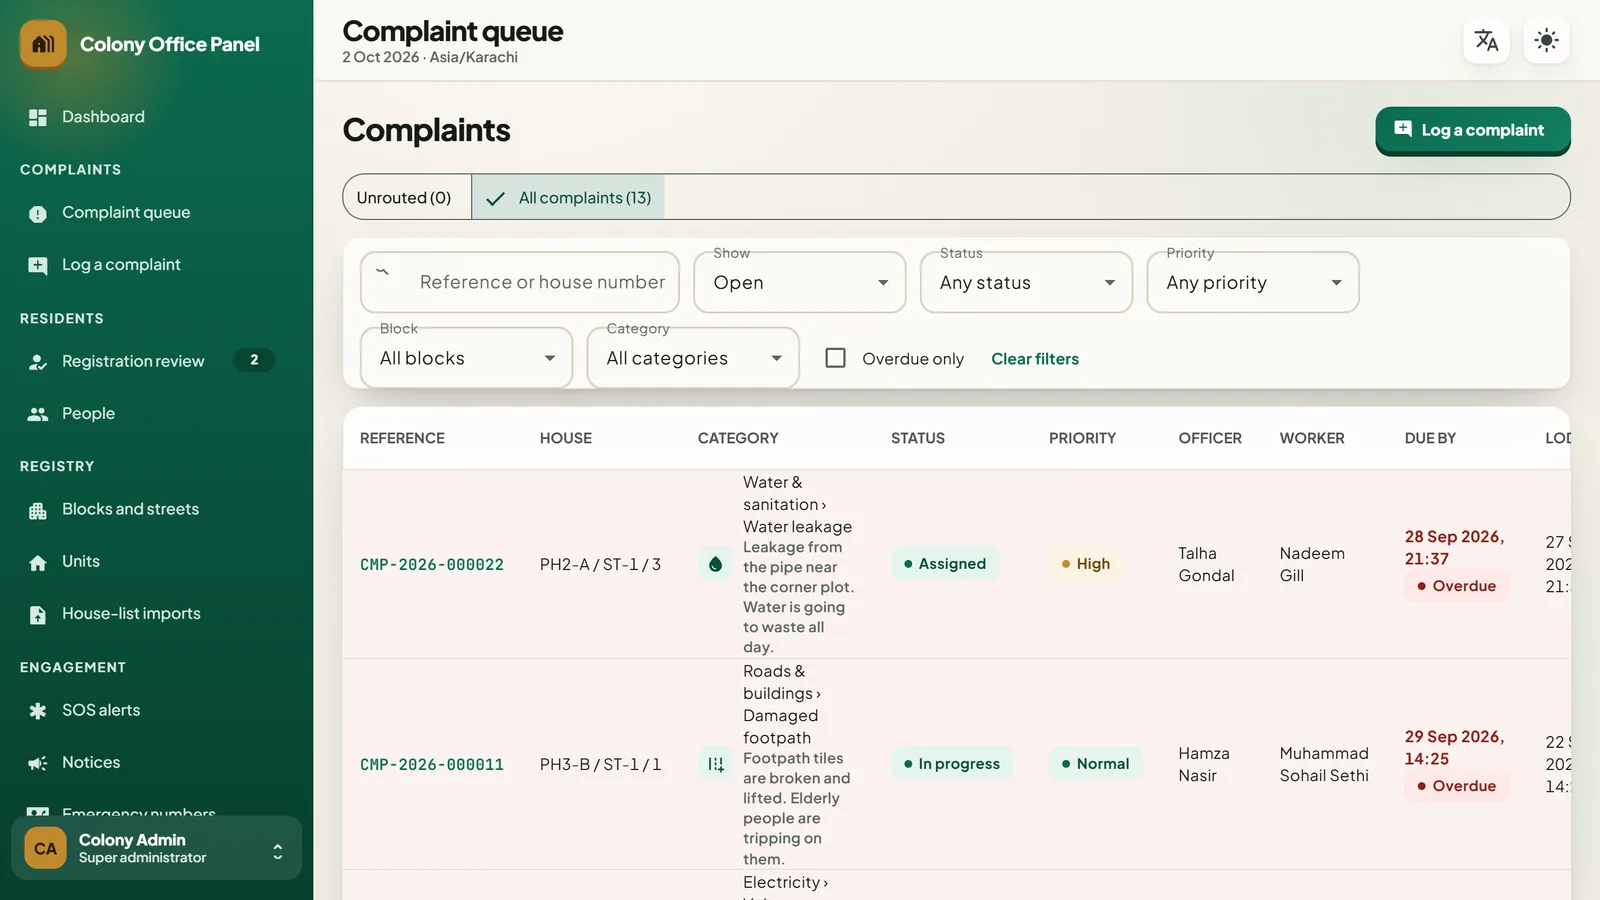Click the High priority badge
This screenshot has height=900, width=1600.
click(x=1086, y=564)
